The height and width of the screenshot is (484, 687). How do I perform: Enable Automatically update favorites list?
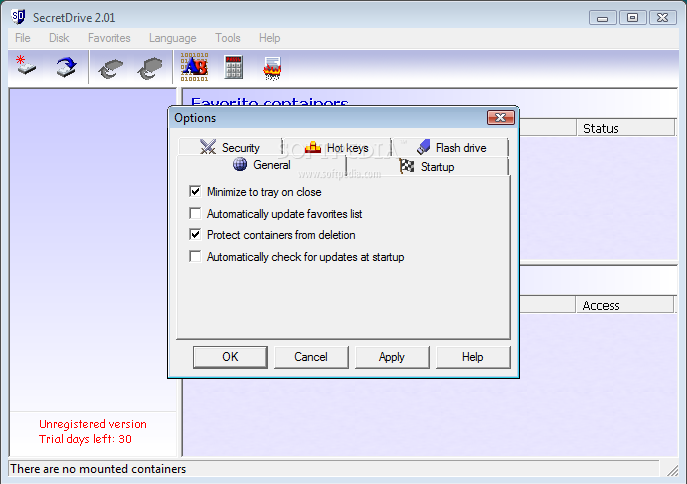(x=195, y=213)
